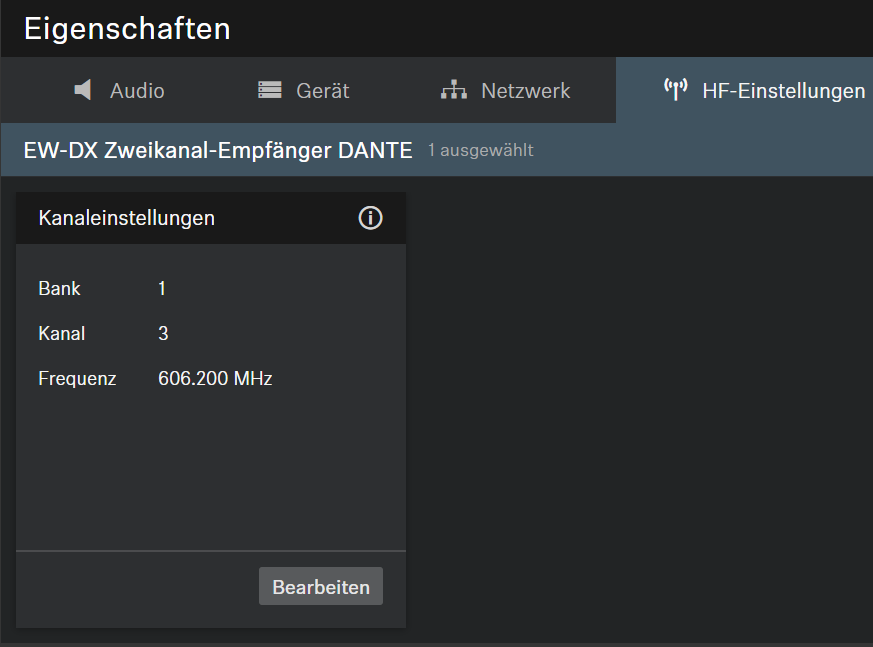The width and height of the screenshot is (873, 647).
Task: Switch to the Audio tab
Action: [x=137, y=91]
